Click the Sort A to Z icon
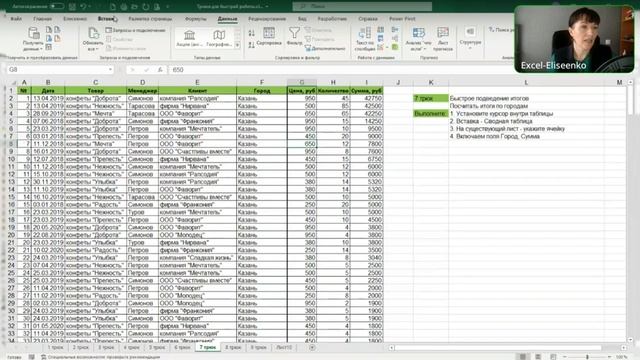Image resolution: width=640 pixels, height=360 pixels. (x=251, y=33)
